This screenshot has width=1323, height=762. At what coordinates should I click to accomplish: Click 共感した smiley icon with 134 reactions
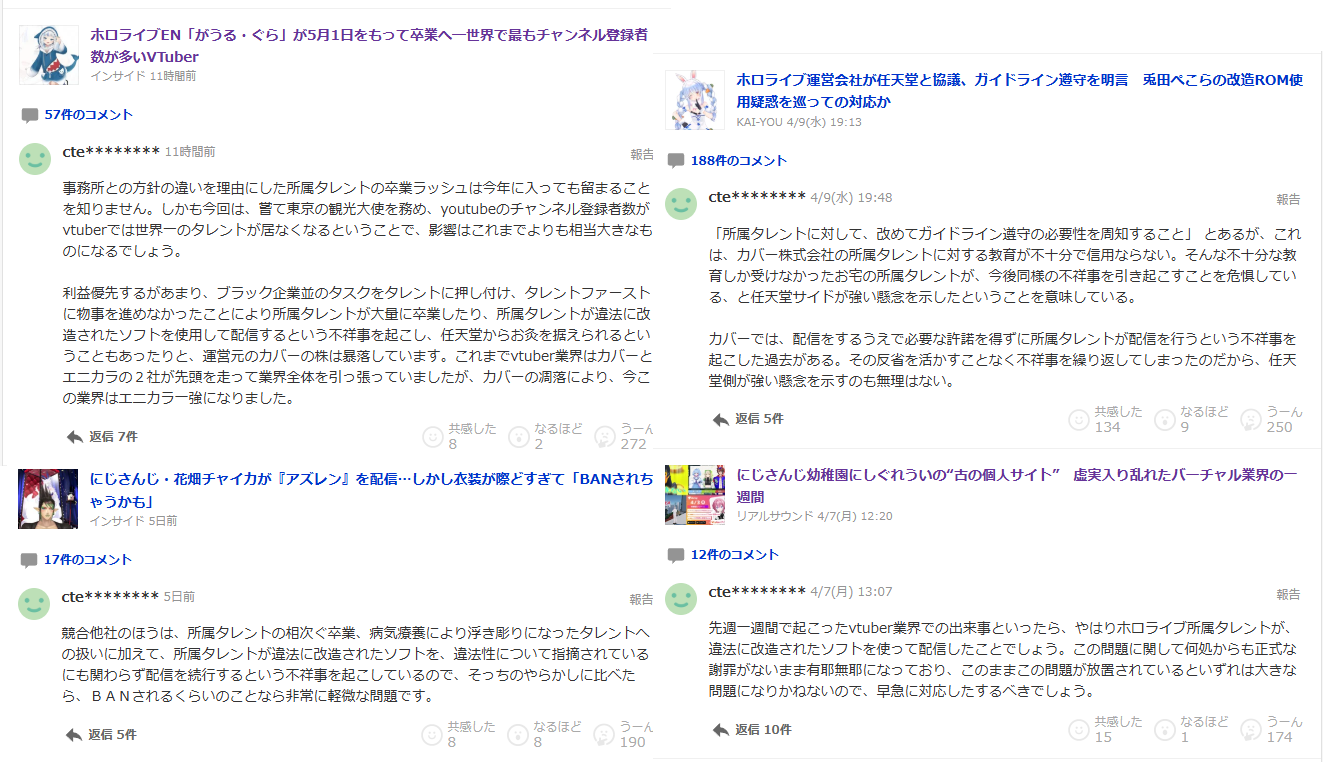click(x=1079, y=420)
